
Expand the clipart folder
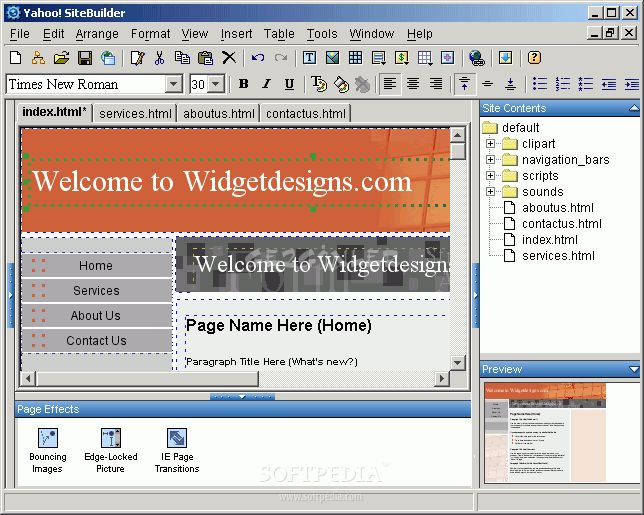(x=490, y=143)
